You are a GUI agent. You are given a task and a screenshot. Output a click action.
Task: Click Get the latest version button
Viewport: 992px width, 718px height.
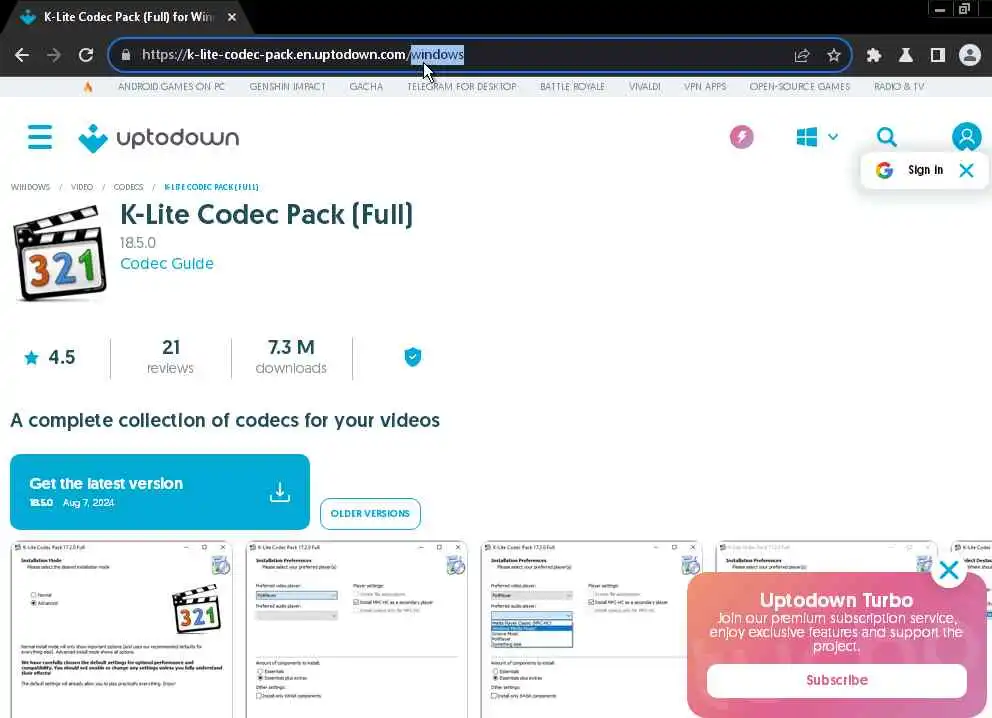click(160, 492)
